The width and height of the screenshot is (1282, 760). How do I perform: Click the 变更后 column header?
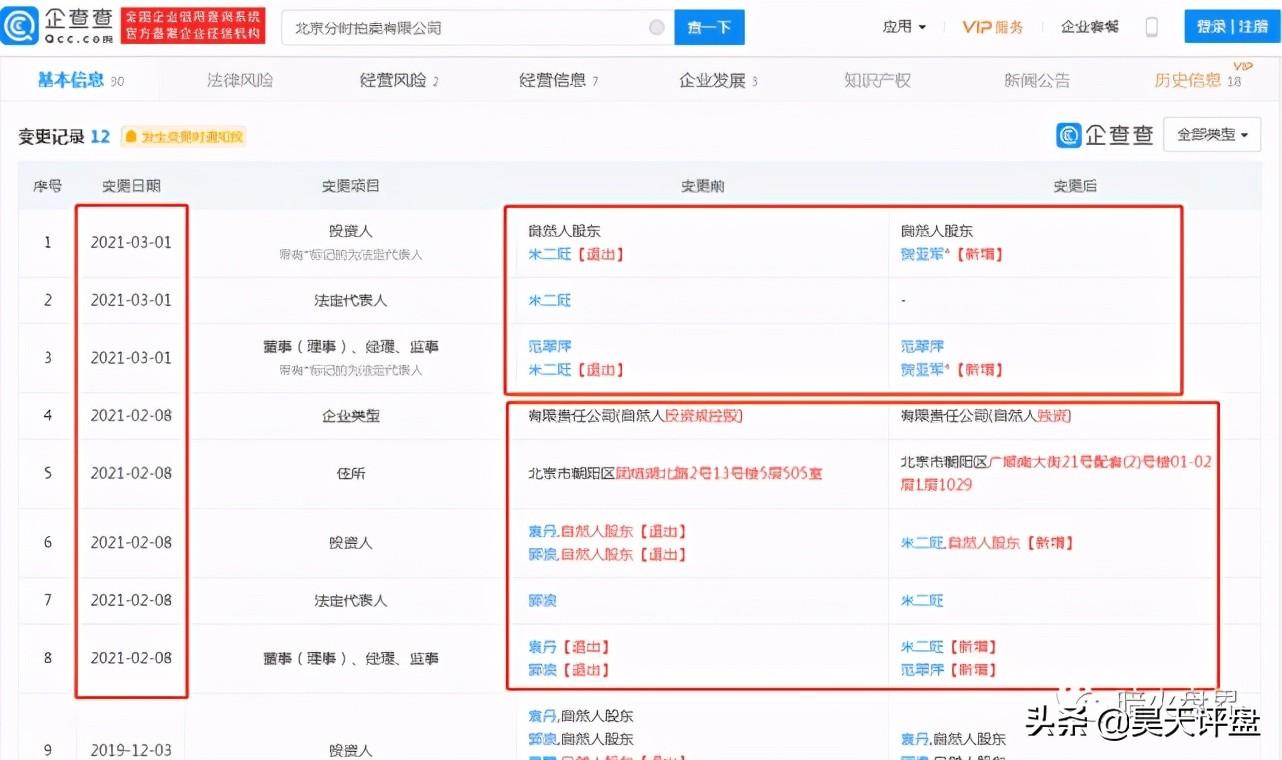[1075, 186]
